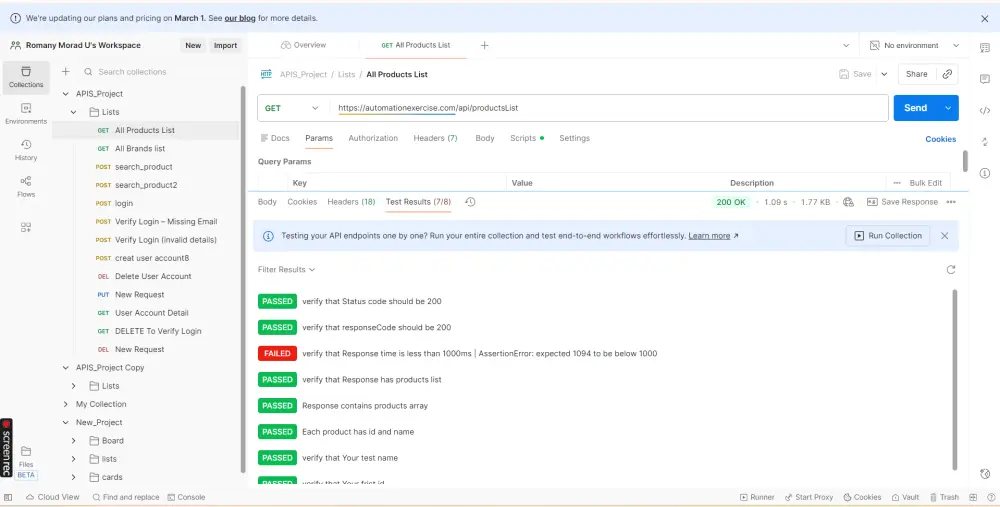Click the request URL field
The width and height of the screenshot is (1000, 507).
609,108
